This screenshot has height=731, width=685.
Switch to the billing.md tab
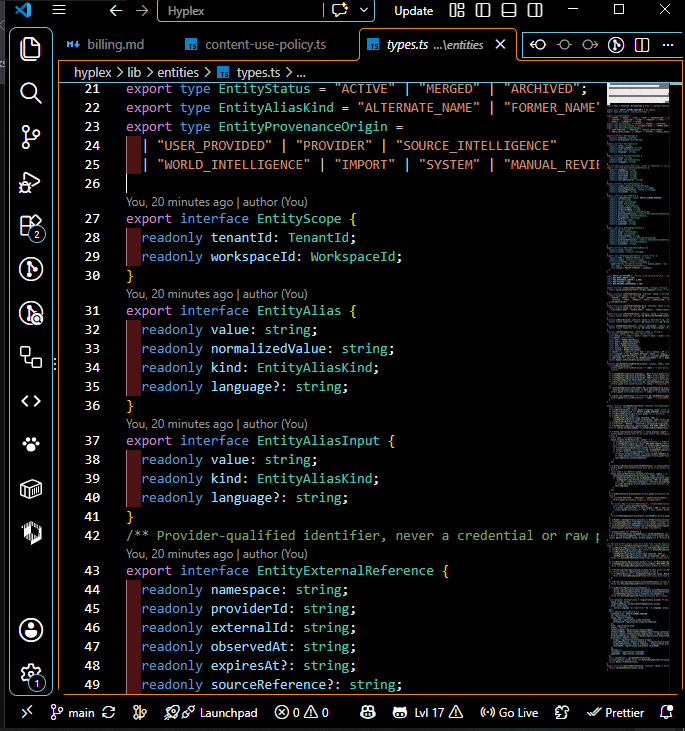105,45
